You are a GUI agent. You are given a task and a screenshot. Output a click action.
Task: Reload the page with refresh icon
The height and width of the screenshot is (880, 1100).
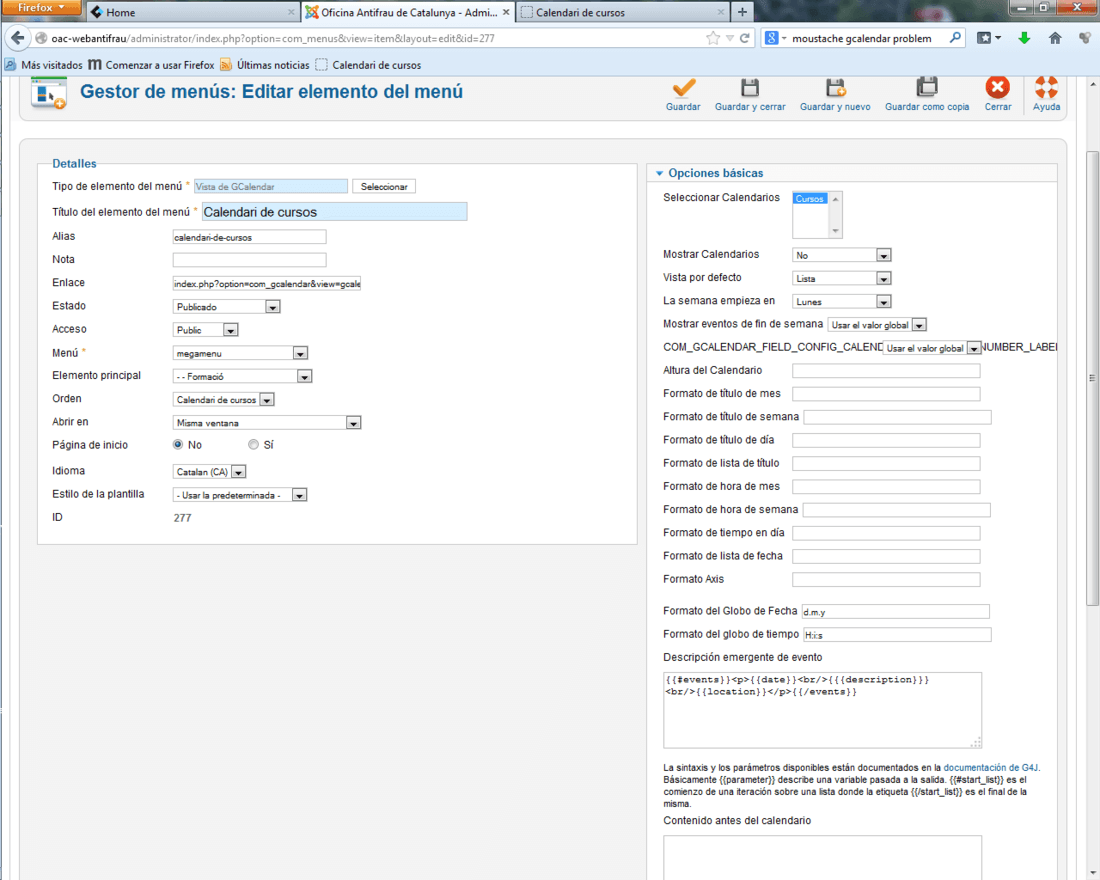[x=744, y=38]
